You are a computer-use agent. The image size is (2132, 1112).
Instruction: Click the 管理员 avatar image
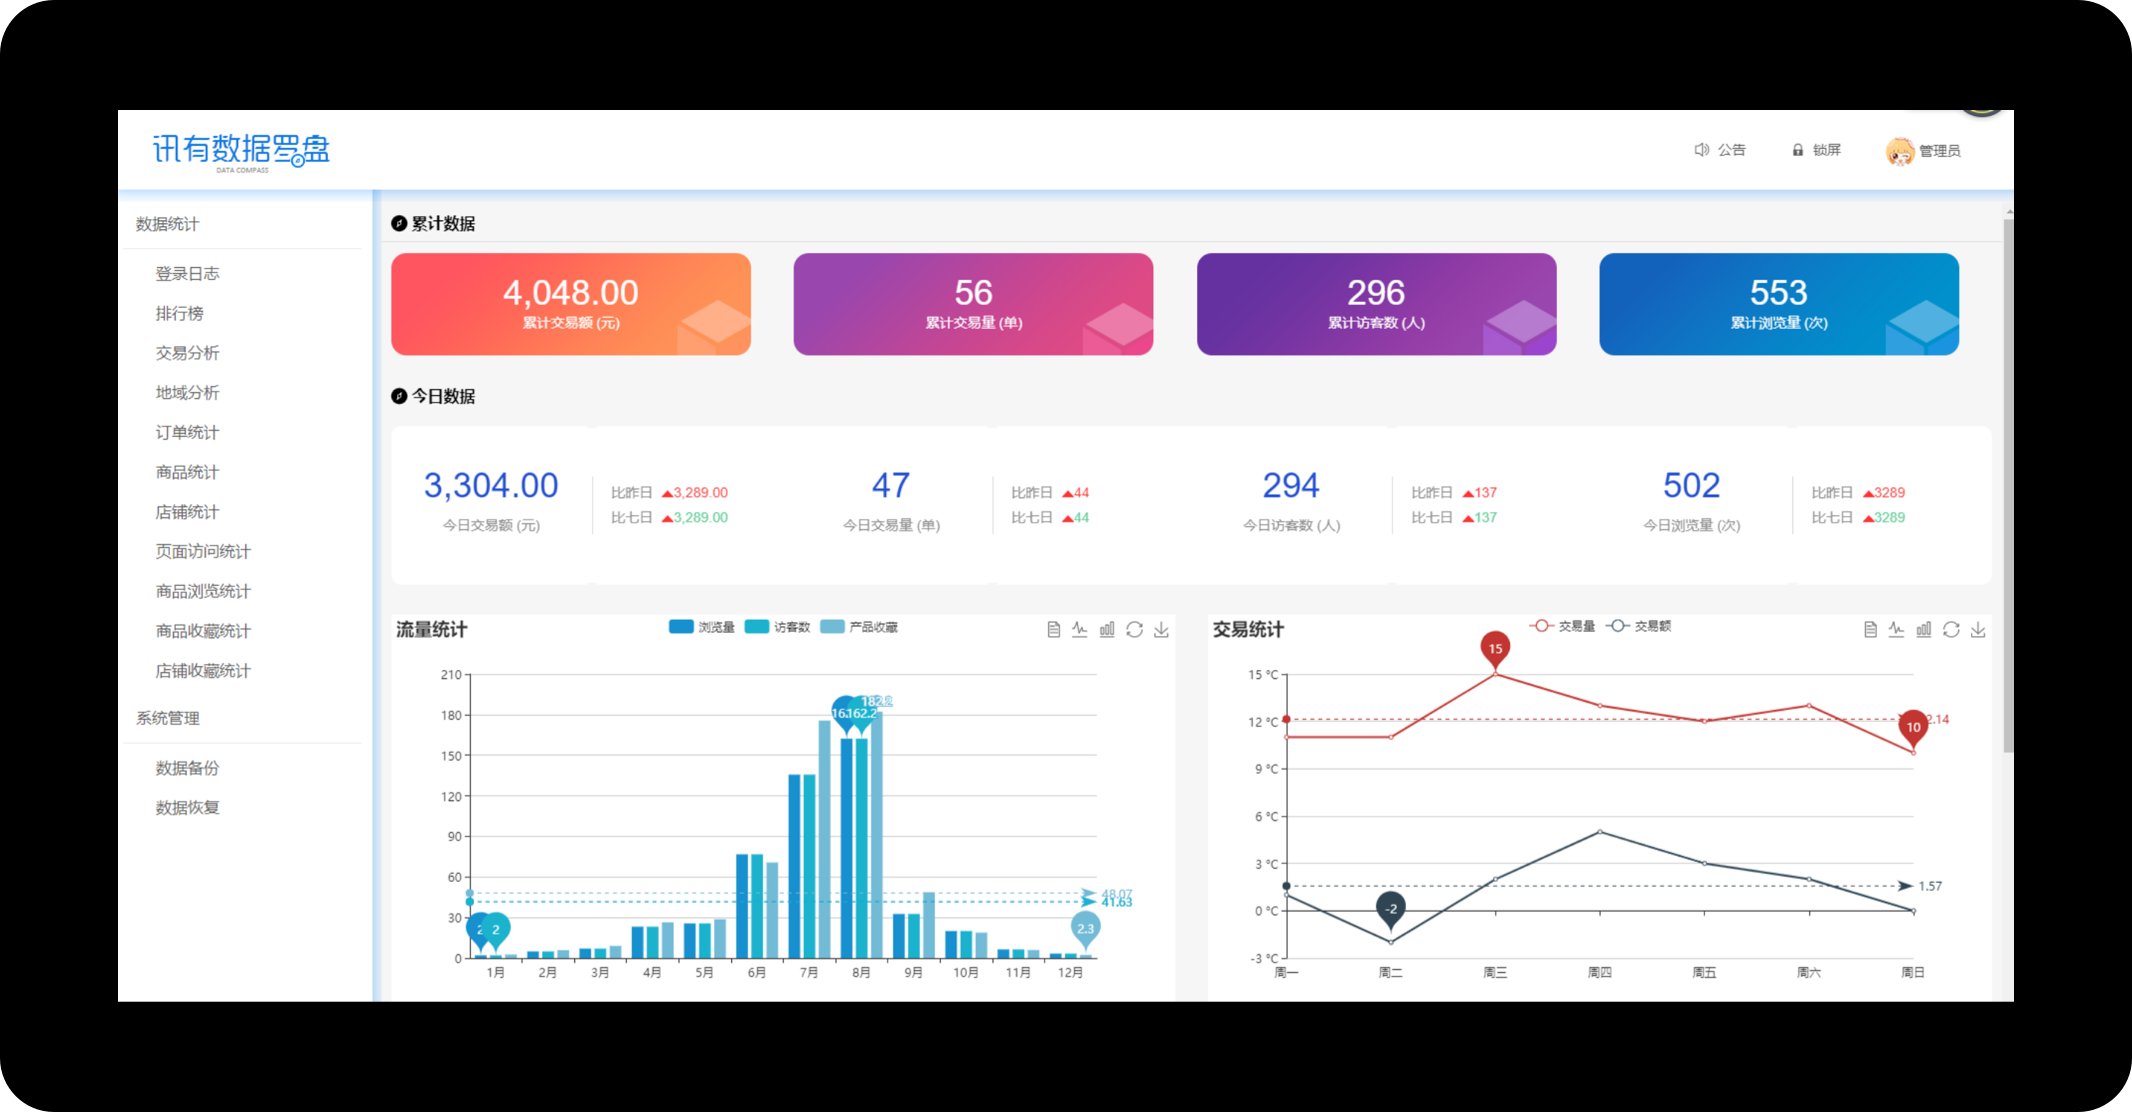coord(1900,151)
